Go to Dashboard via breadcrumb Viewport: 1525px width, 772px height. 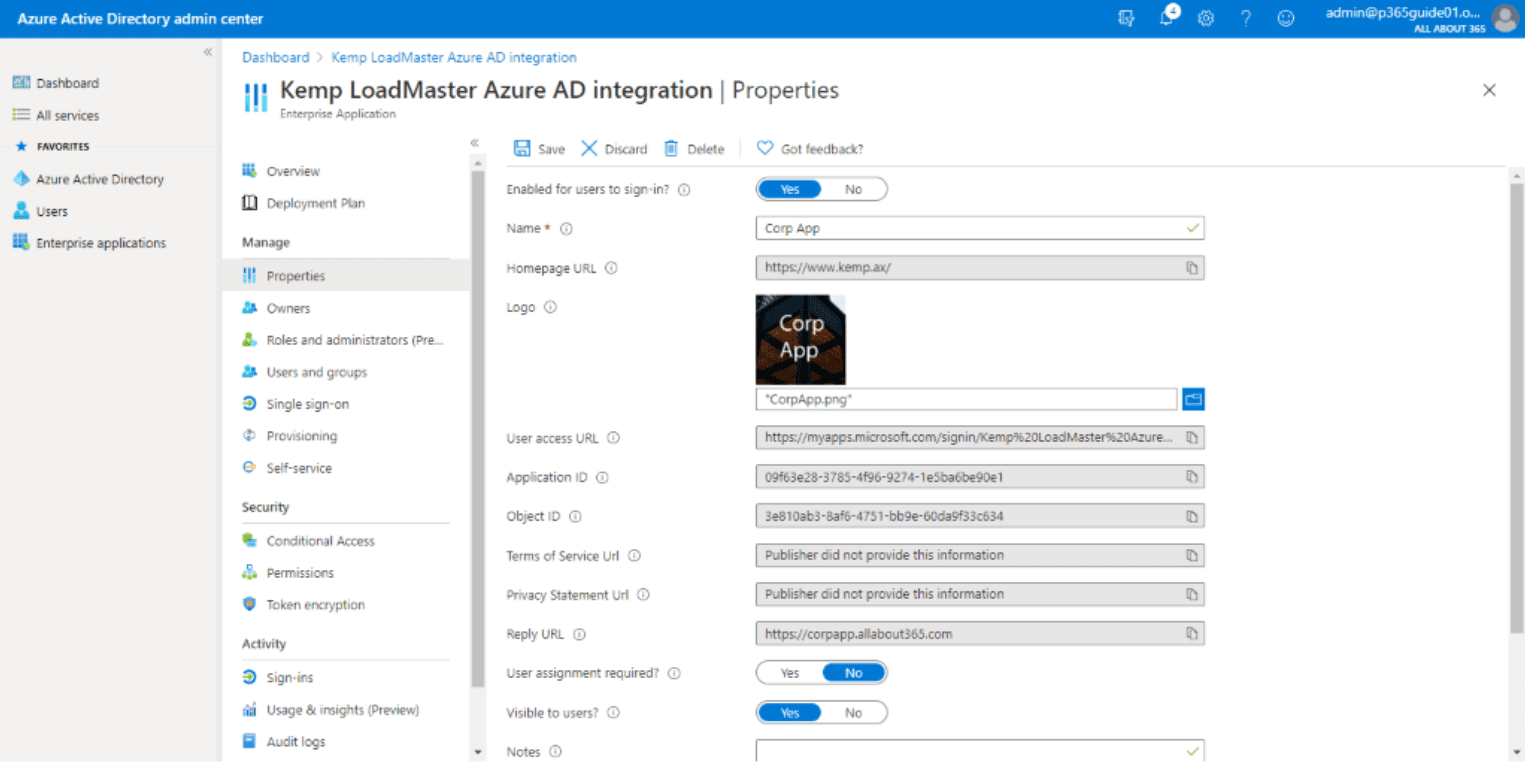275,58
